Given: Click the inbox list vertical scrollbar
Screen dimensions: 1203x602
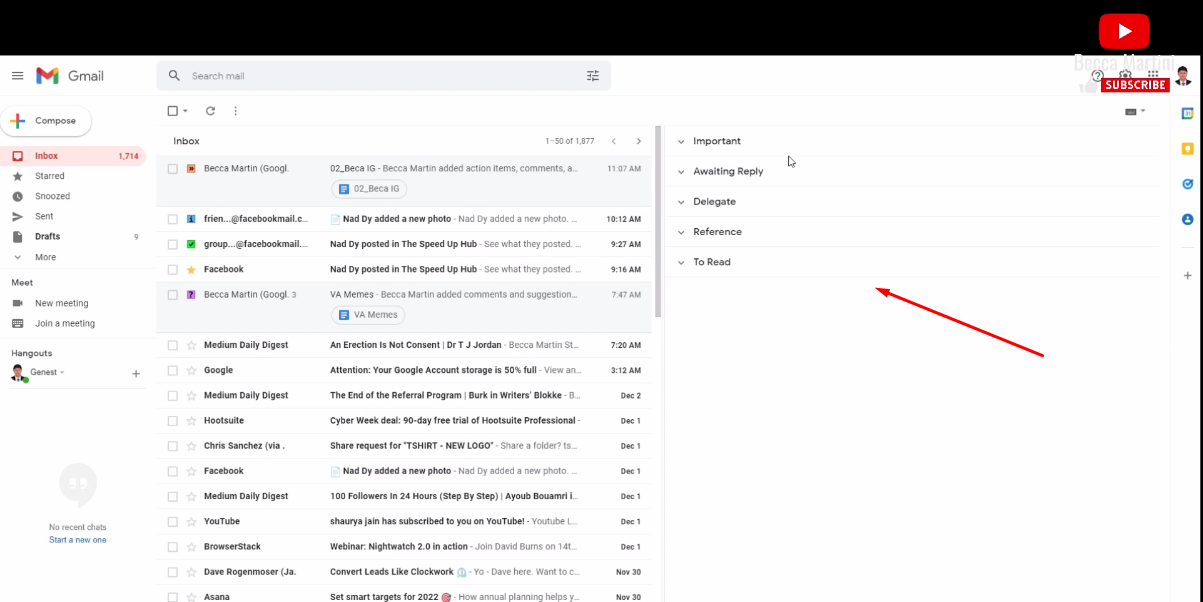Looking at the screenshot, I should click(x=658, y=222).
